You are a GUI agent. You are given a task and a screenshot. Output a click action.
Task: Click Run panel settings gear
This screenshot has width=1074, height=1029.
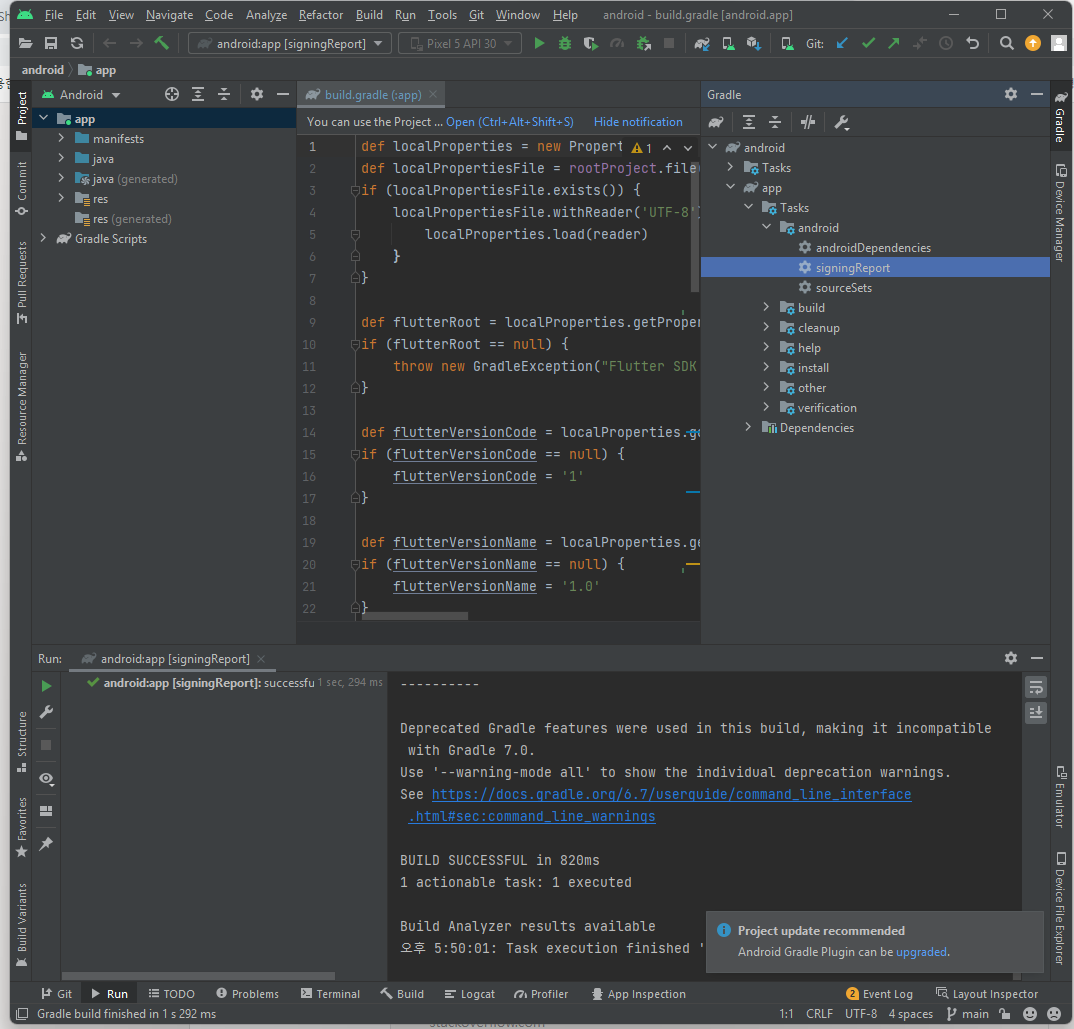click(1011, 658)
